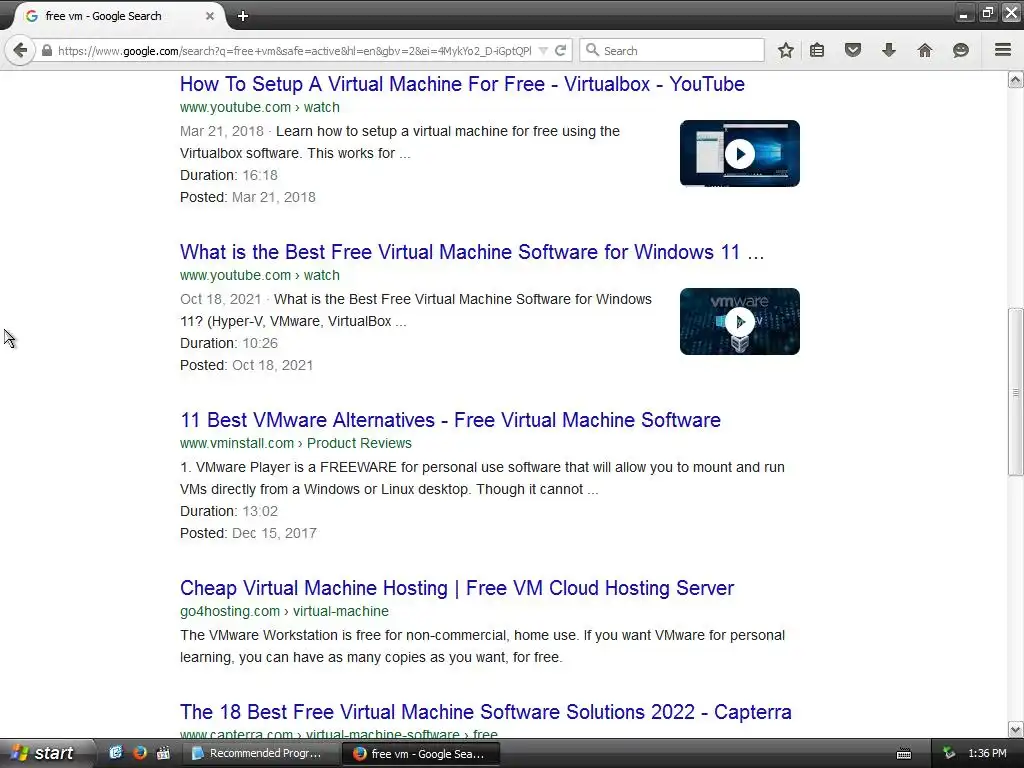
Task: Close the free vm Google Search tab
Action: [210, 16]
